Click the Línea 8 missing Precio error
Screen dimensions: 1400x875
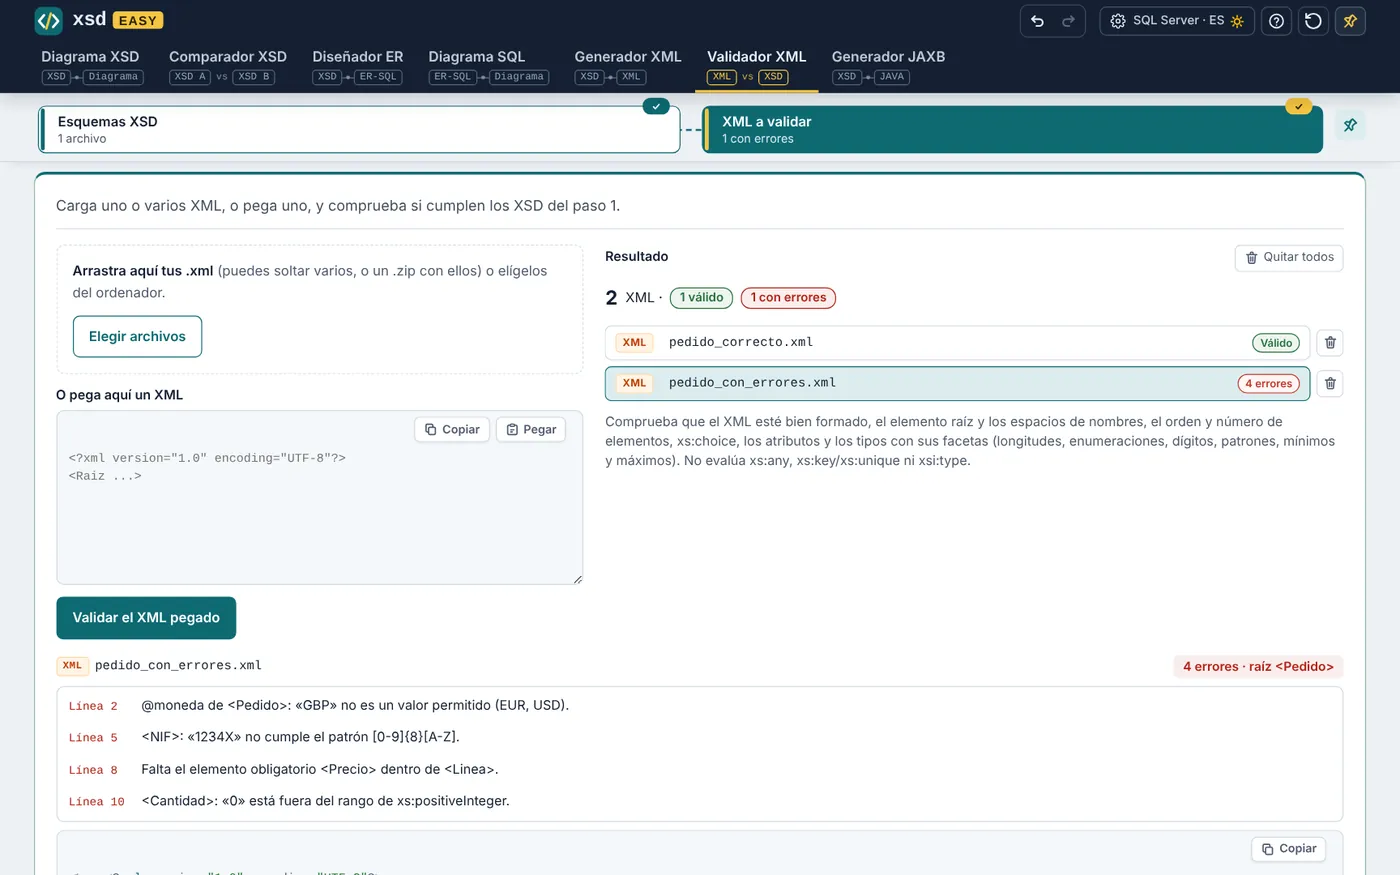click(x=699, y=770)
